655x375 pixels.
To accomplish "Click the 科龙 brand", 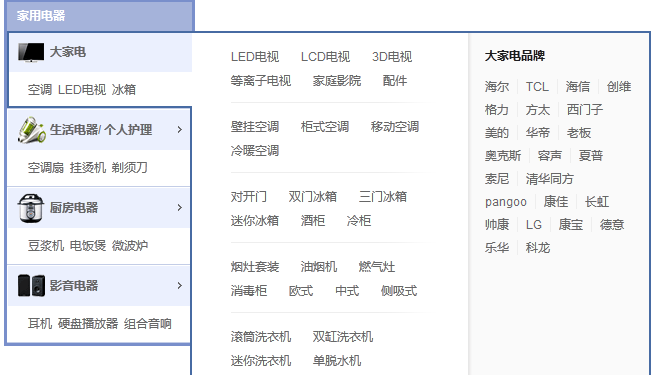I will [538, 248].
